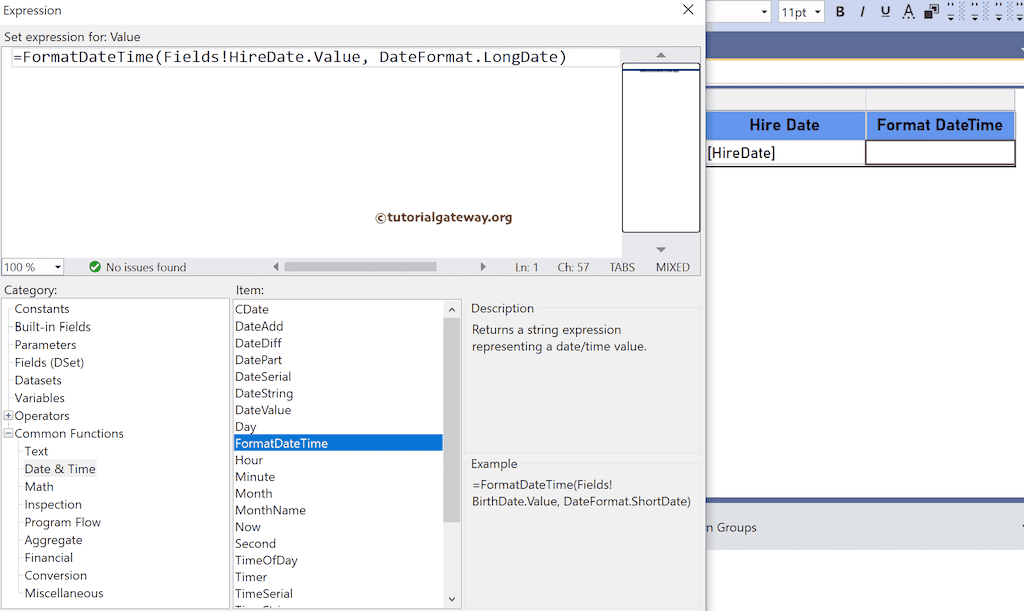The width and height of the screenshot is (1024, 611).
Task: Select the Date & Time subcategory
Action: point(60,469)
